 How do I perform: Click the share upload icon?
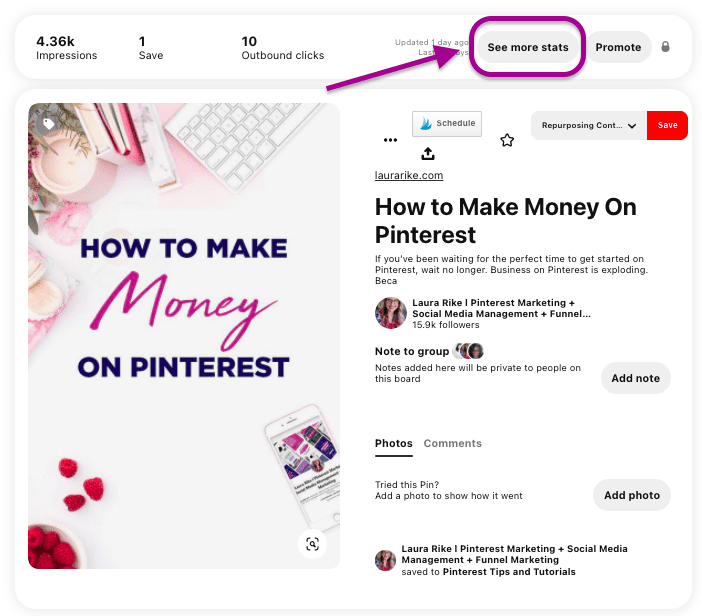coord(428,154)
